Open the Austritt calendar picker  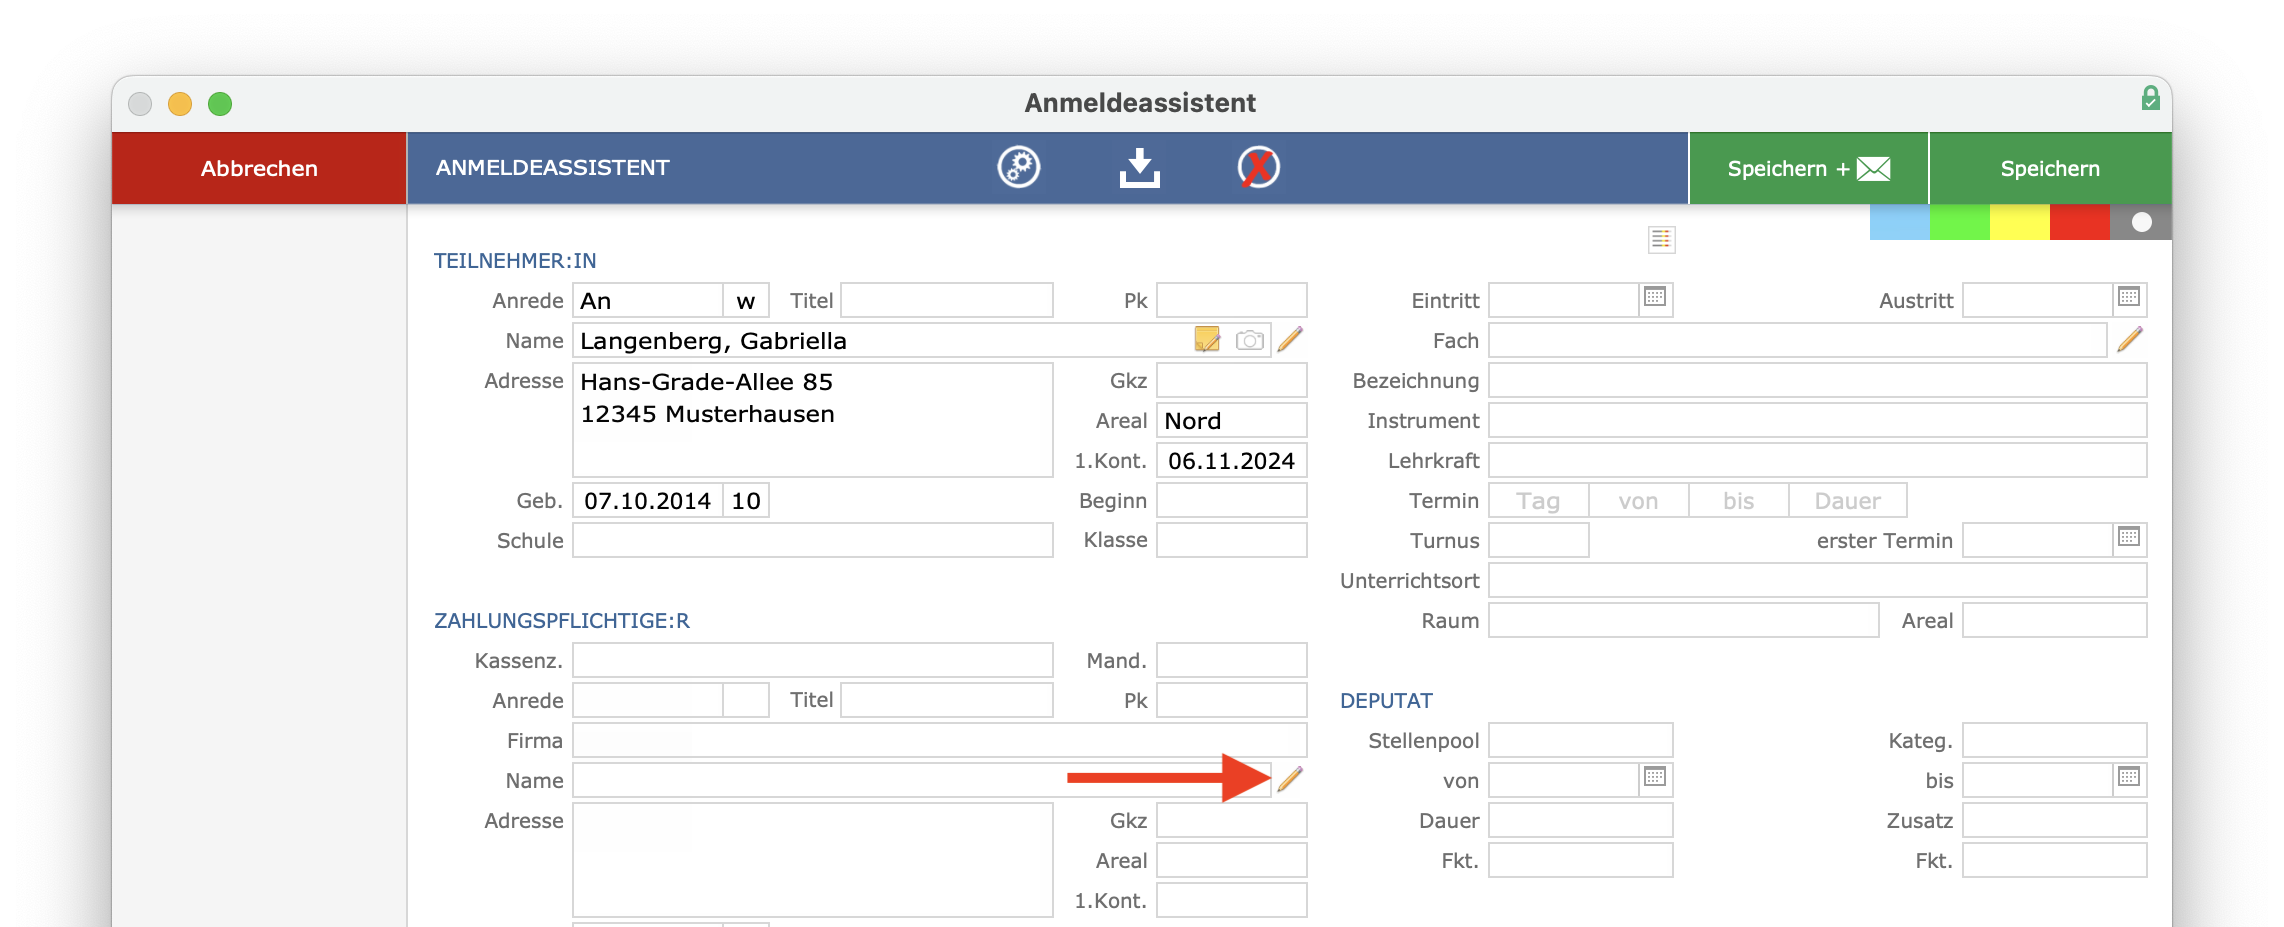(x=2129, y=298)
